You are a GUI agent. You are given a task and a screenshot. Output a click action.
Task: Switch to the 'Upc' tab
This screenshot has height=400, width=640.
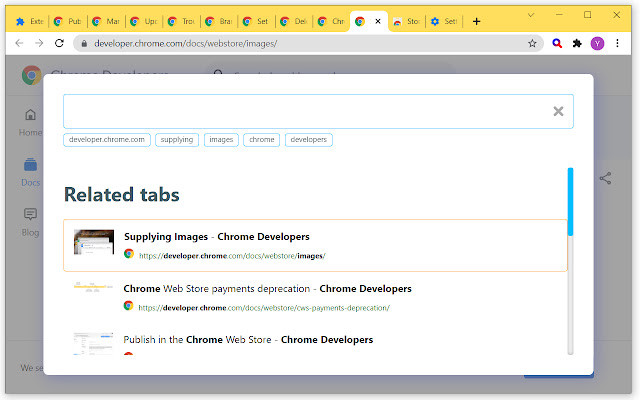click(x=144, y=21)
